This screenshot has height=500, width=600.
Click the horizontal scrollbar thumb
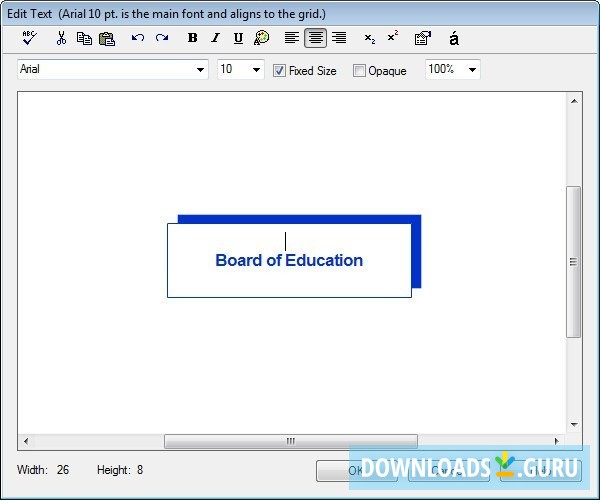tap(291, 441)
